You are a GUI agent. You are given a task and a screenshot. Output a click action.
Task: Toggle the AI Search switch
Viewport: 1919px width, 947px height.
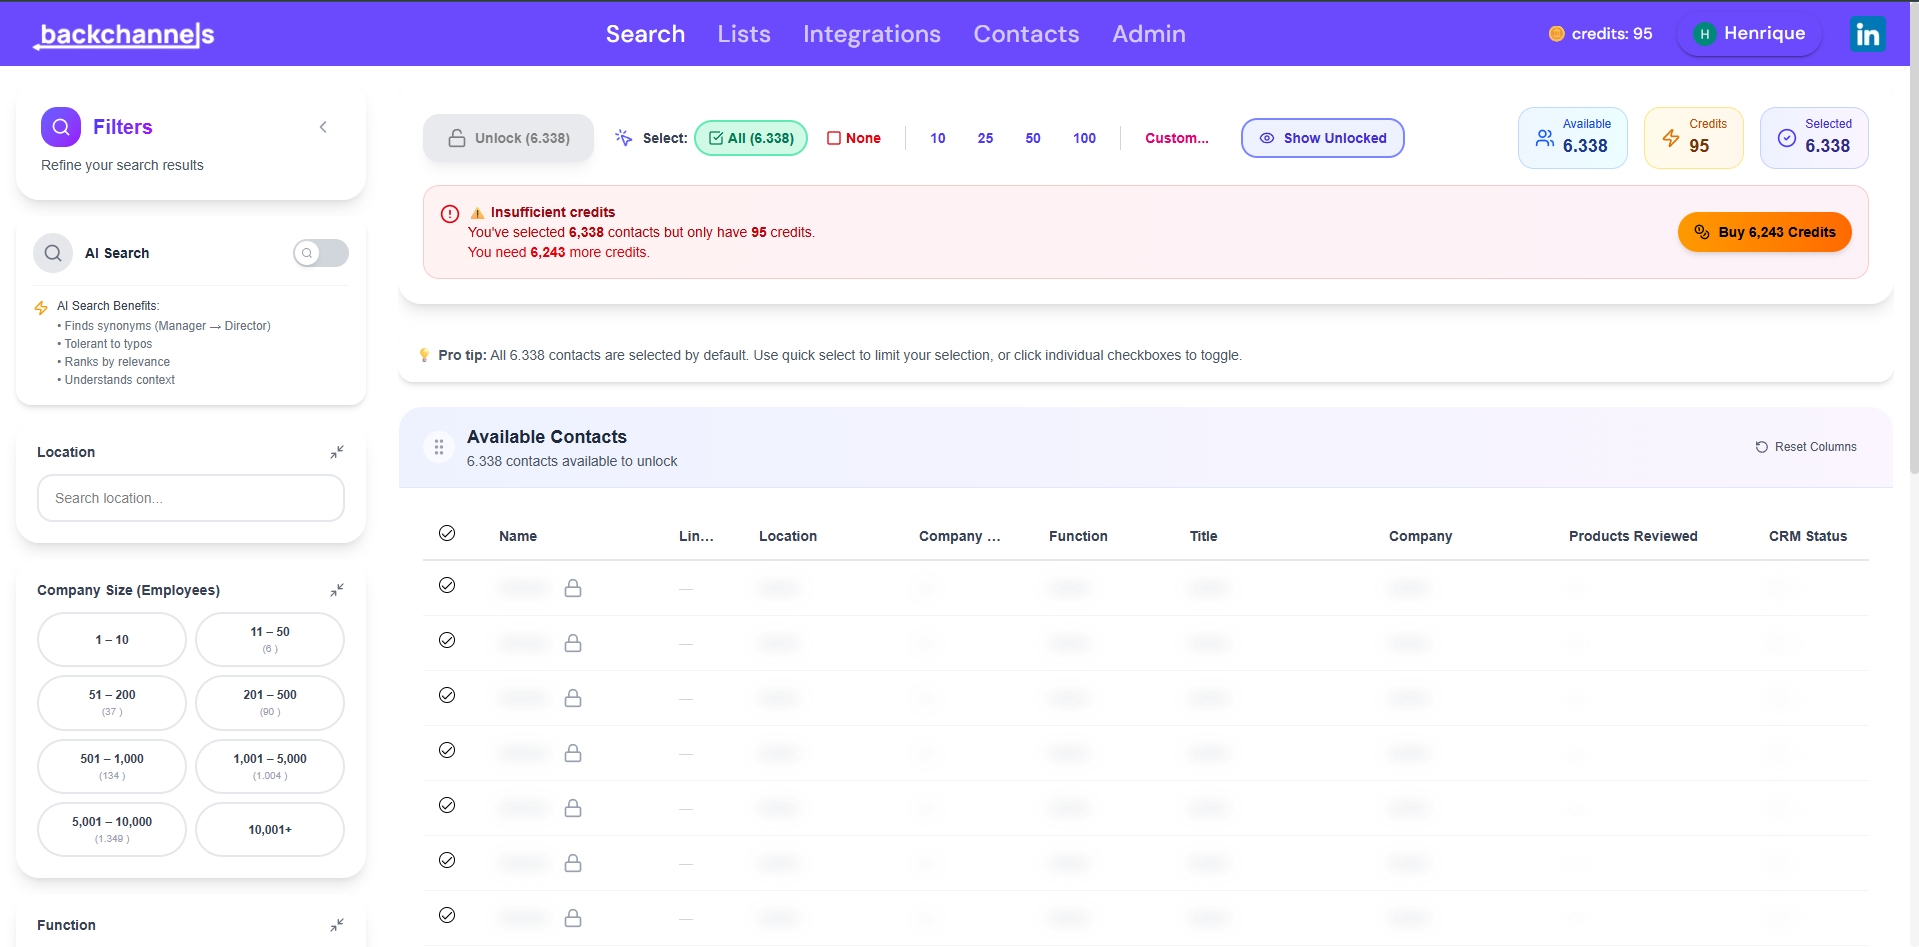[321, 253]
